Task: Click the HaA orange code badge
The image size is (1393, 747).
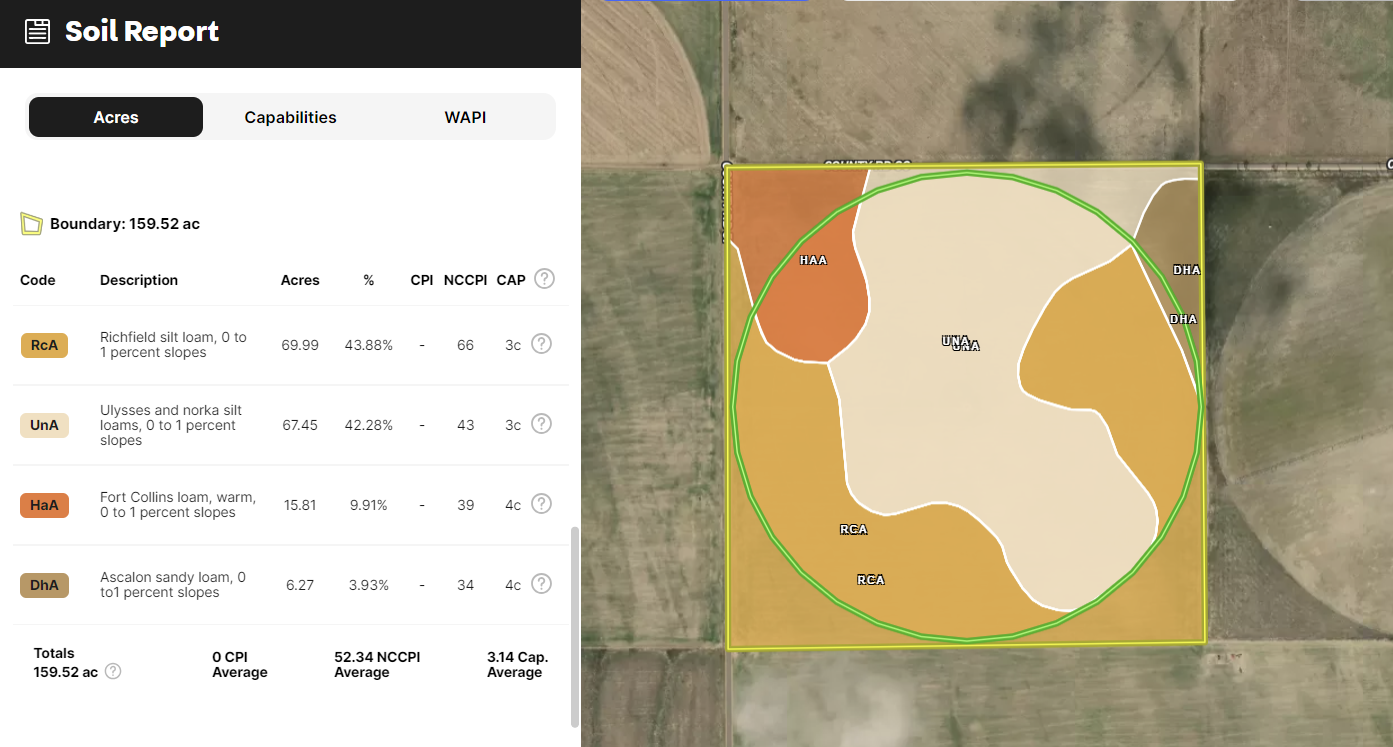Action: [44, 505]
